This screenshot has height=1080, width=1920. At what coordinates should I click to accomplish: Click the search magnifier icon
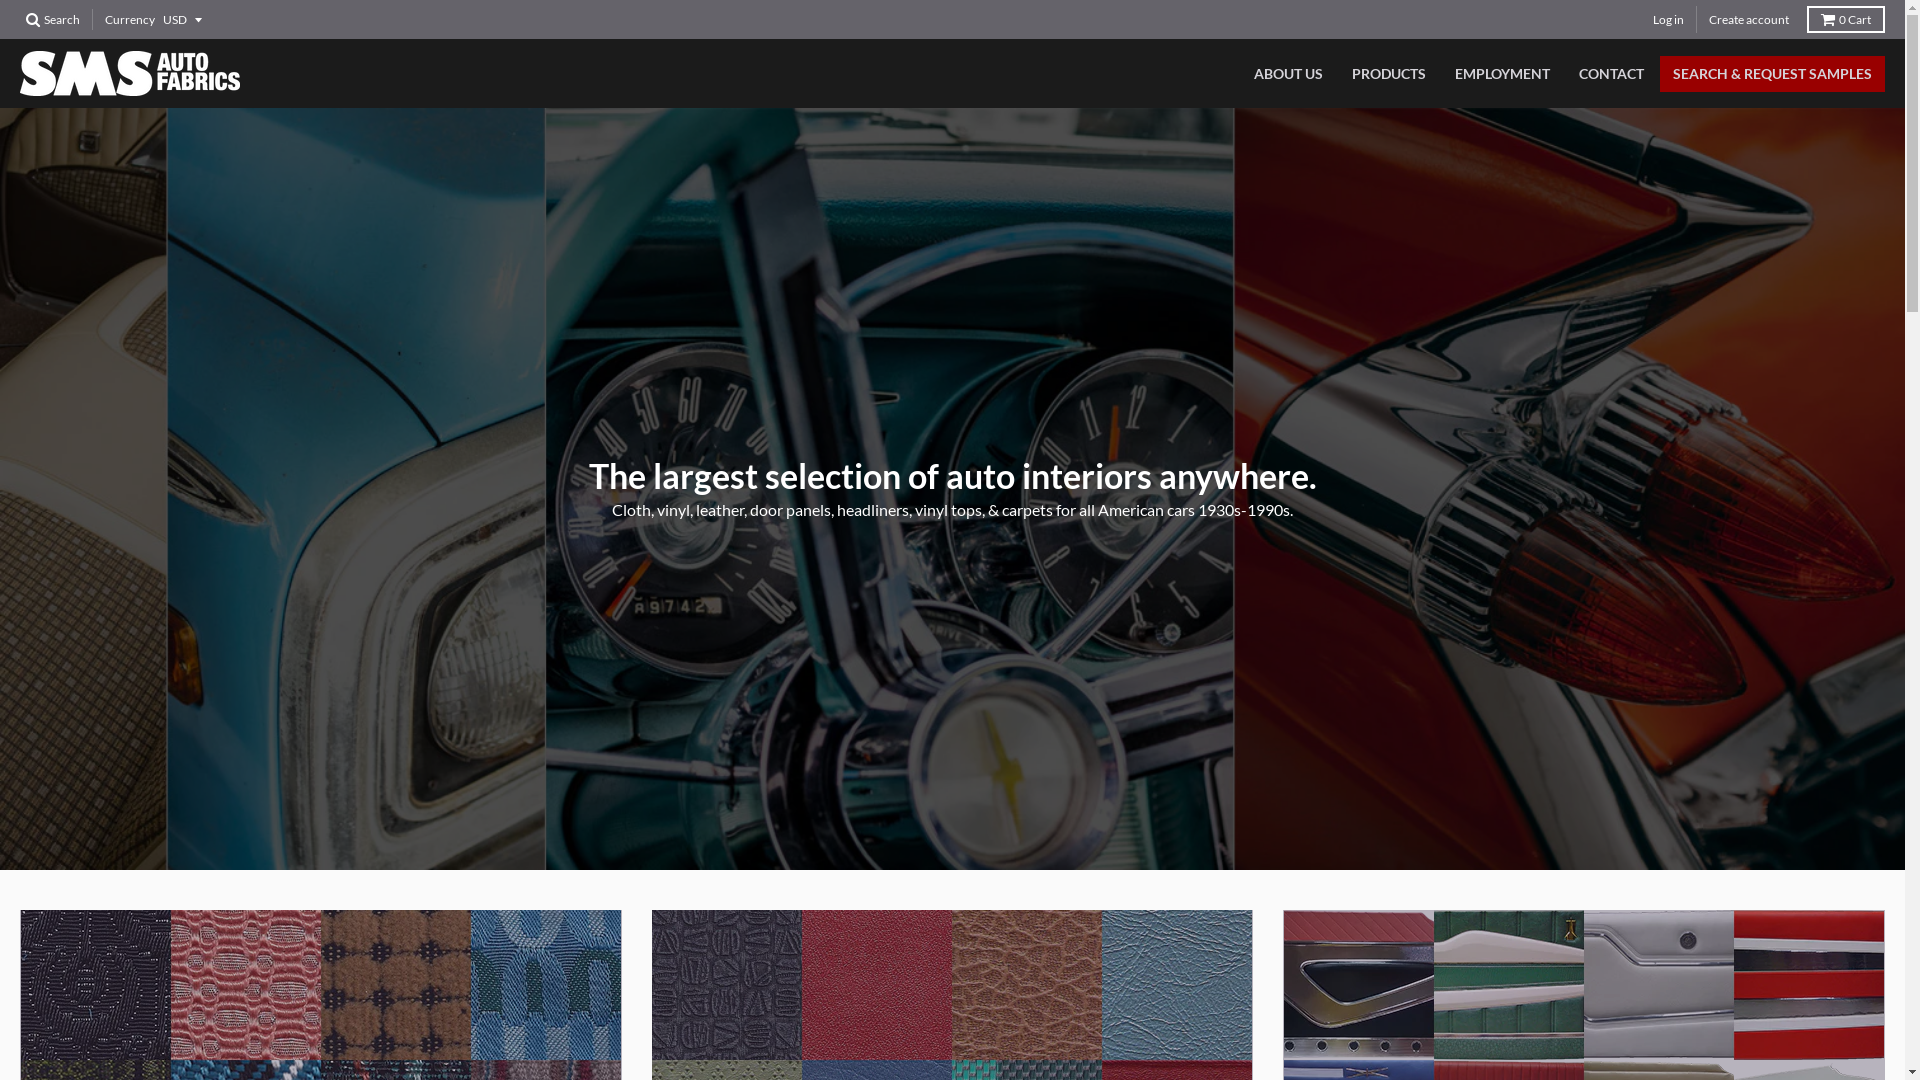[34, 20]
